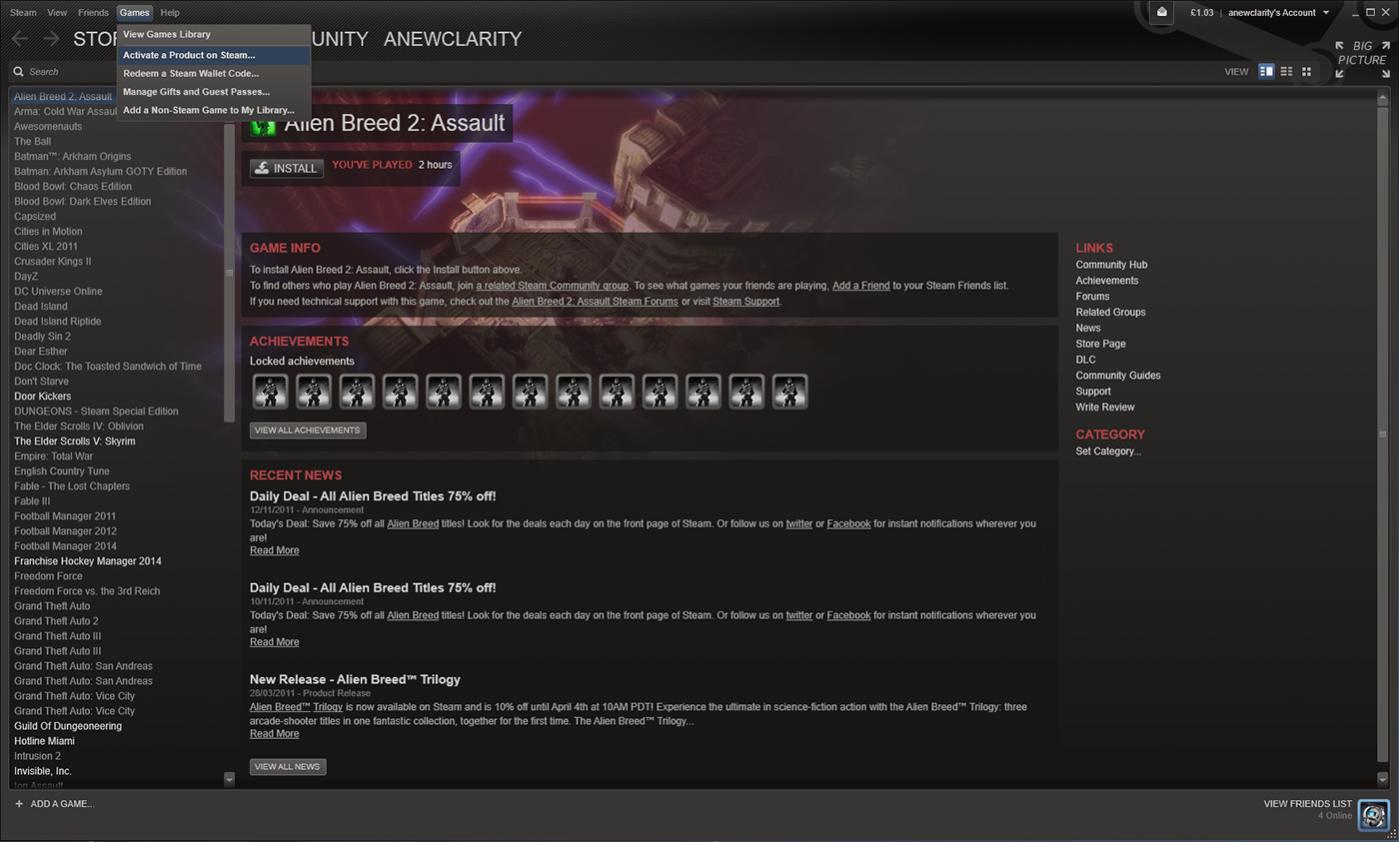
Task: Click the Alien Breed 2 game icon
Action: coord(263,124)
